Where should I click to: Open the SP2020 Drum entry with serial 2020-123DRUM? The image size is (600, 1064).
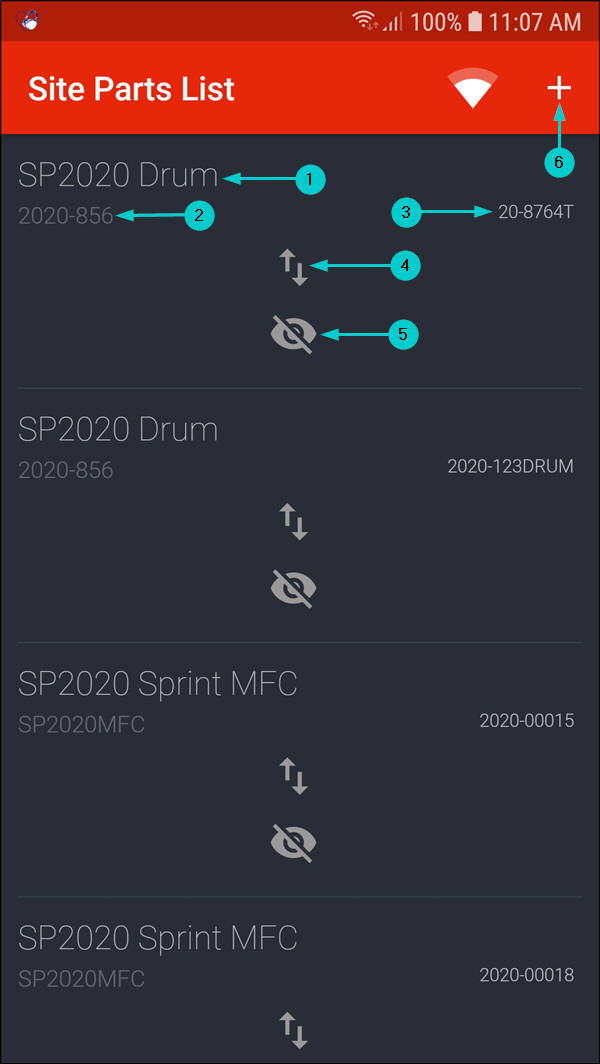point(118,430)
